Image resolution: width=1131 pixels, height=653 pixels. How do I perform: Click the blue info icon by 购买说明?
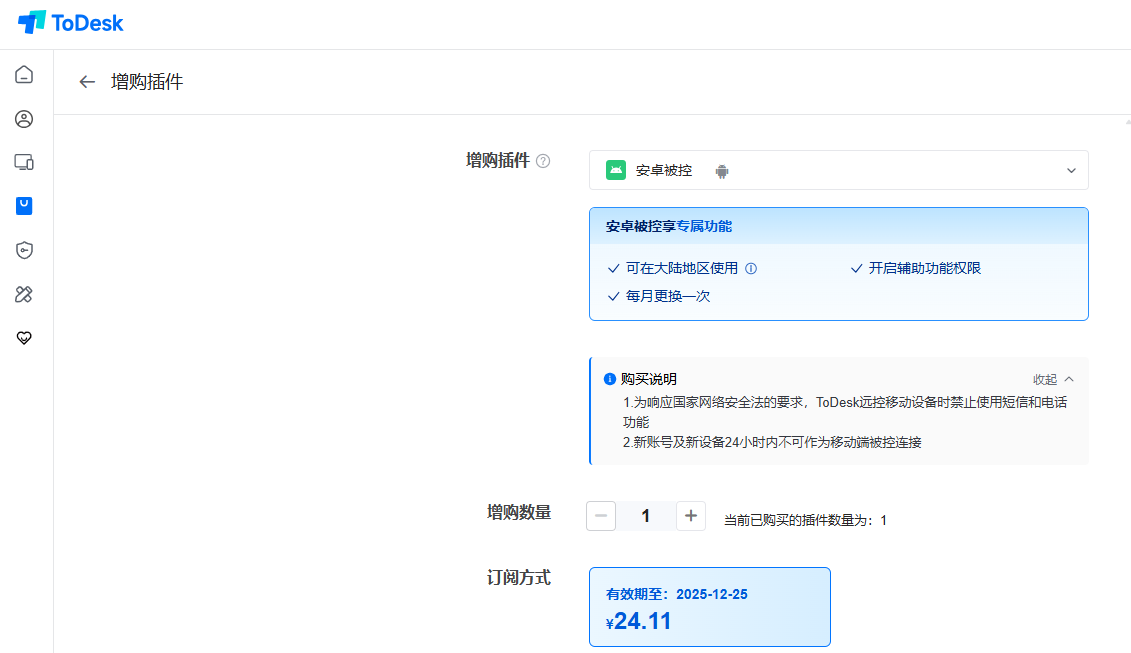coord(609,379)
